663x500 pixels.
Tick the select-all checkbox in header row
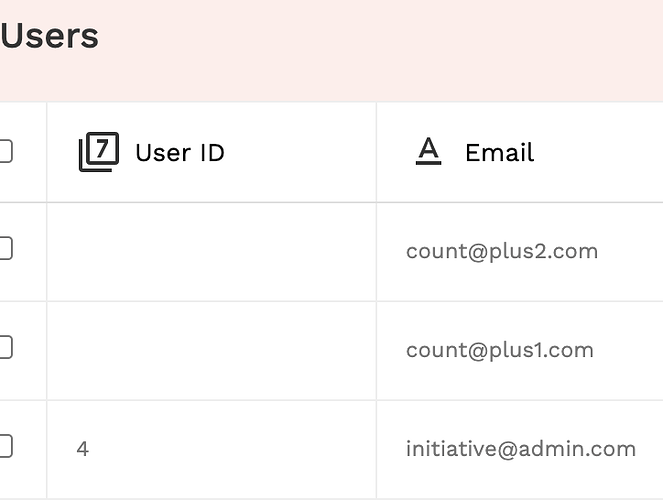click(5, 151)
